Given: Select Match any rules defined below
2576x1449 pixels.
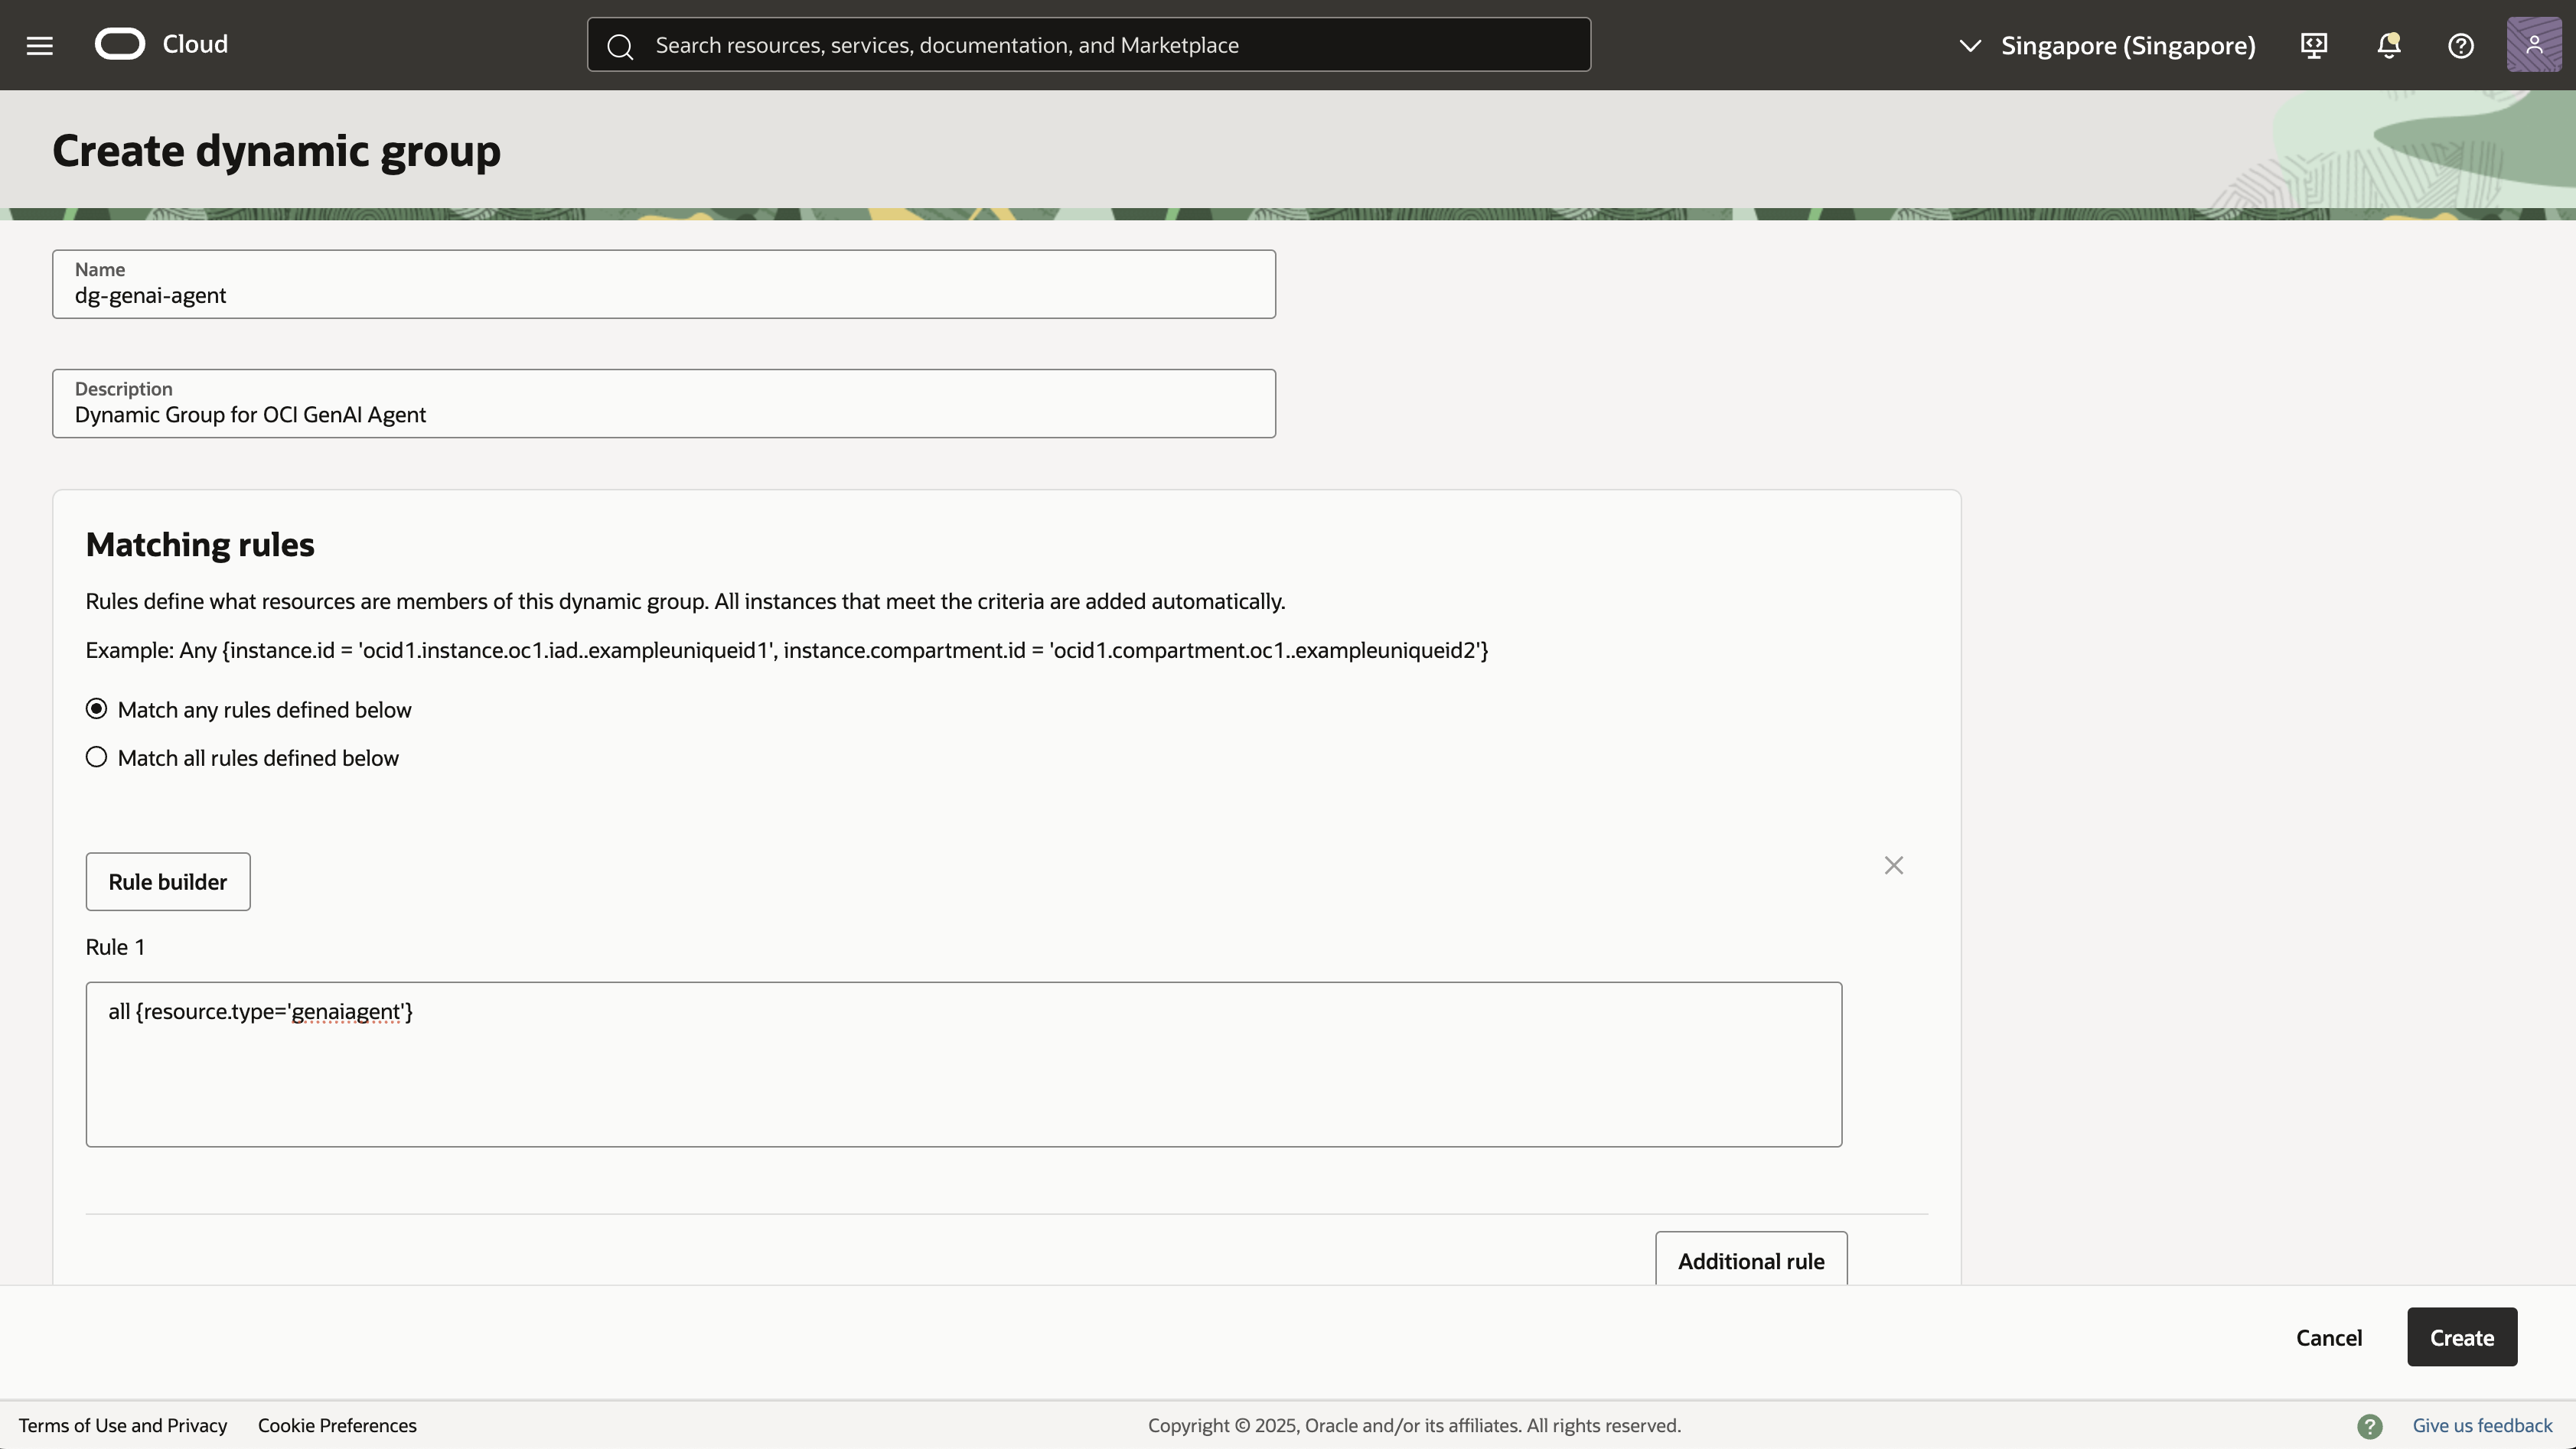Looking at the screenshot, I should coord(96,709).
